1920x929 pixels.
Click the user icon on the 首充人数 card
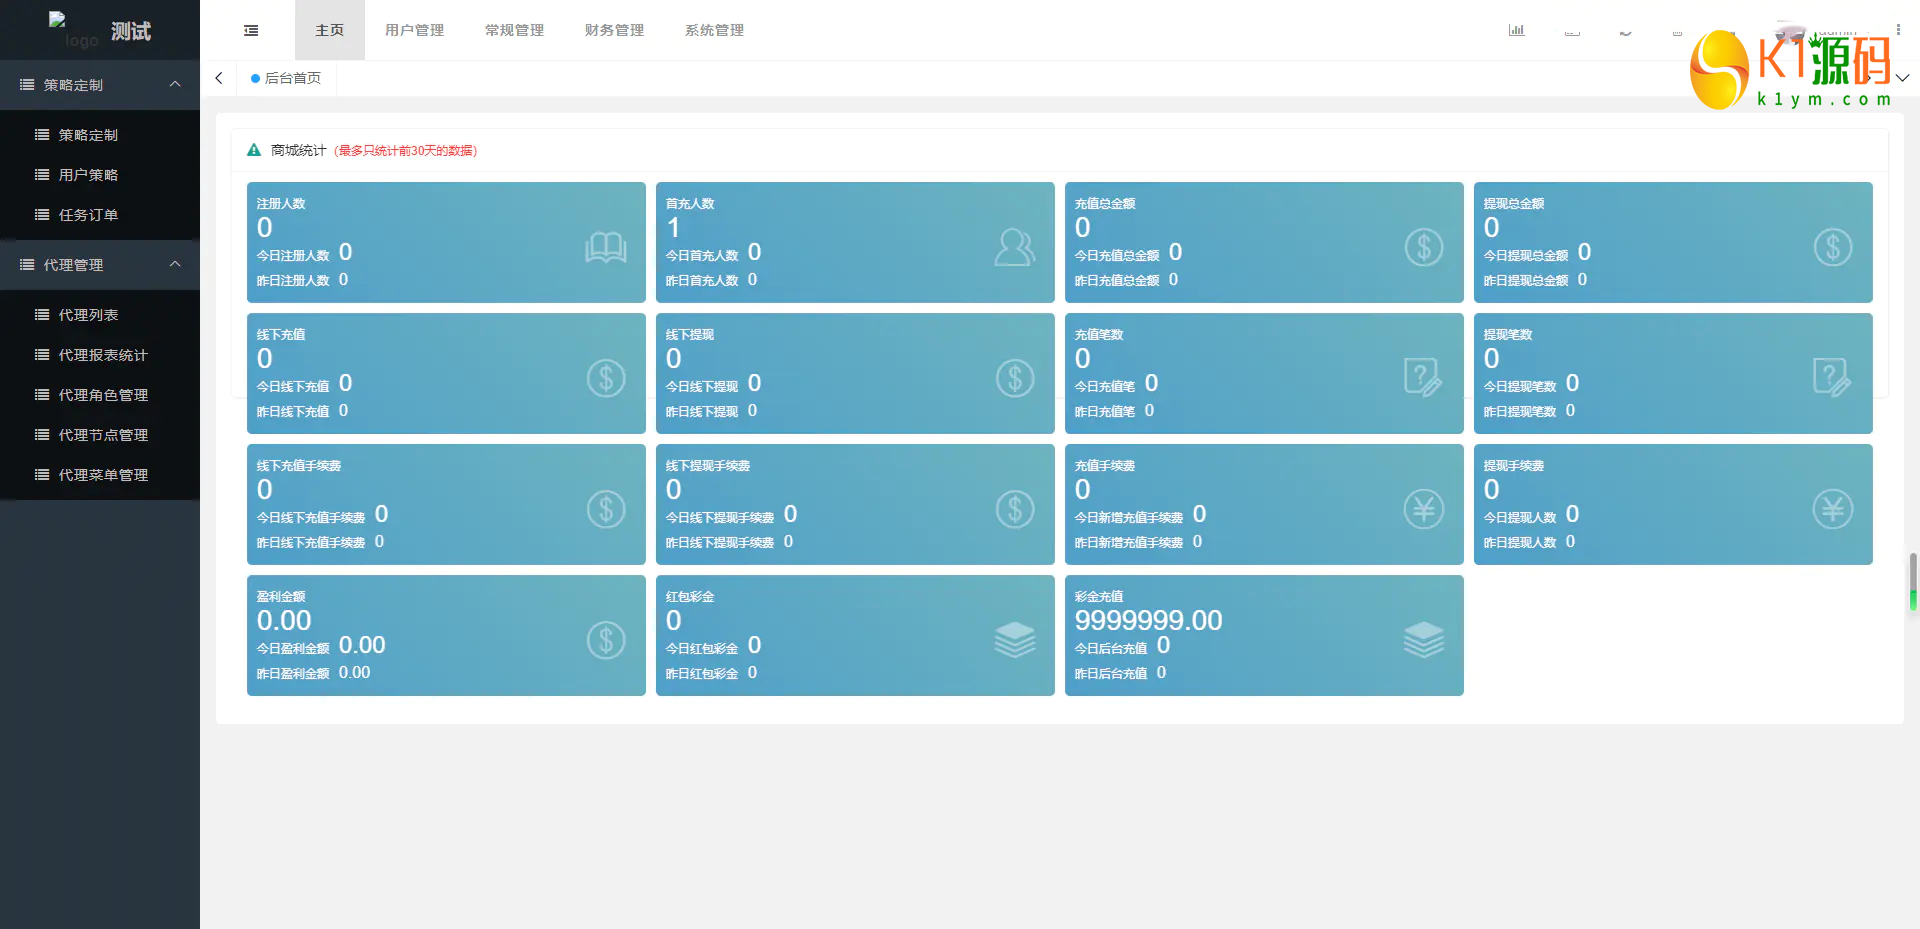point(1015,247)
